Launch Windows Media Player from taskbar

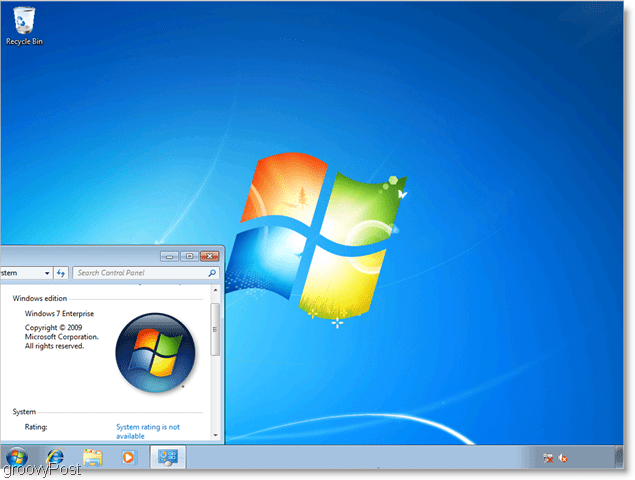[128, 457]
